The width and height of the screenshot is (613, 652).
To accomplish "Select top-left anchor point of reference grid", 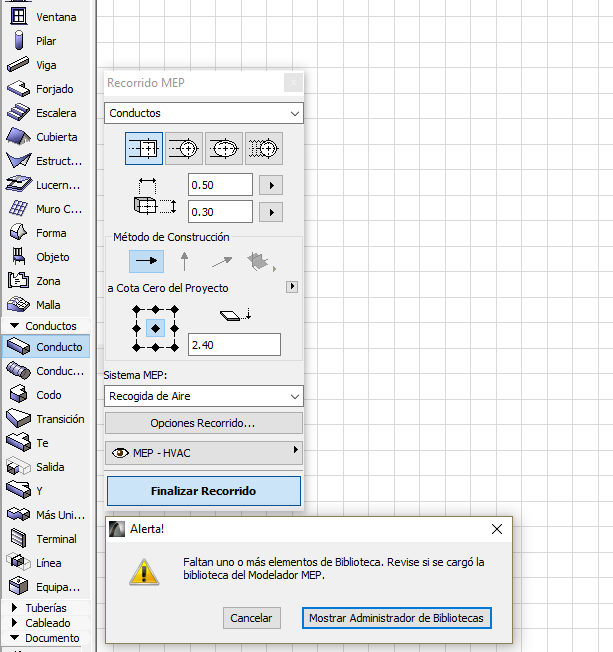I will tap(136, 309).
